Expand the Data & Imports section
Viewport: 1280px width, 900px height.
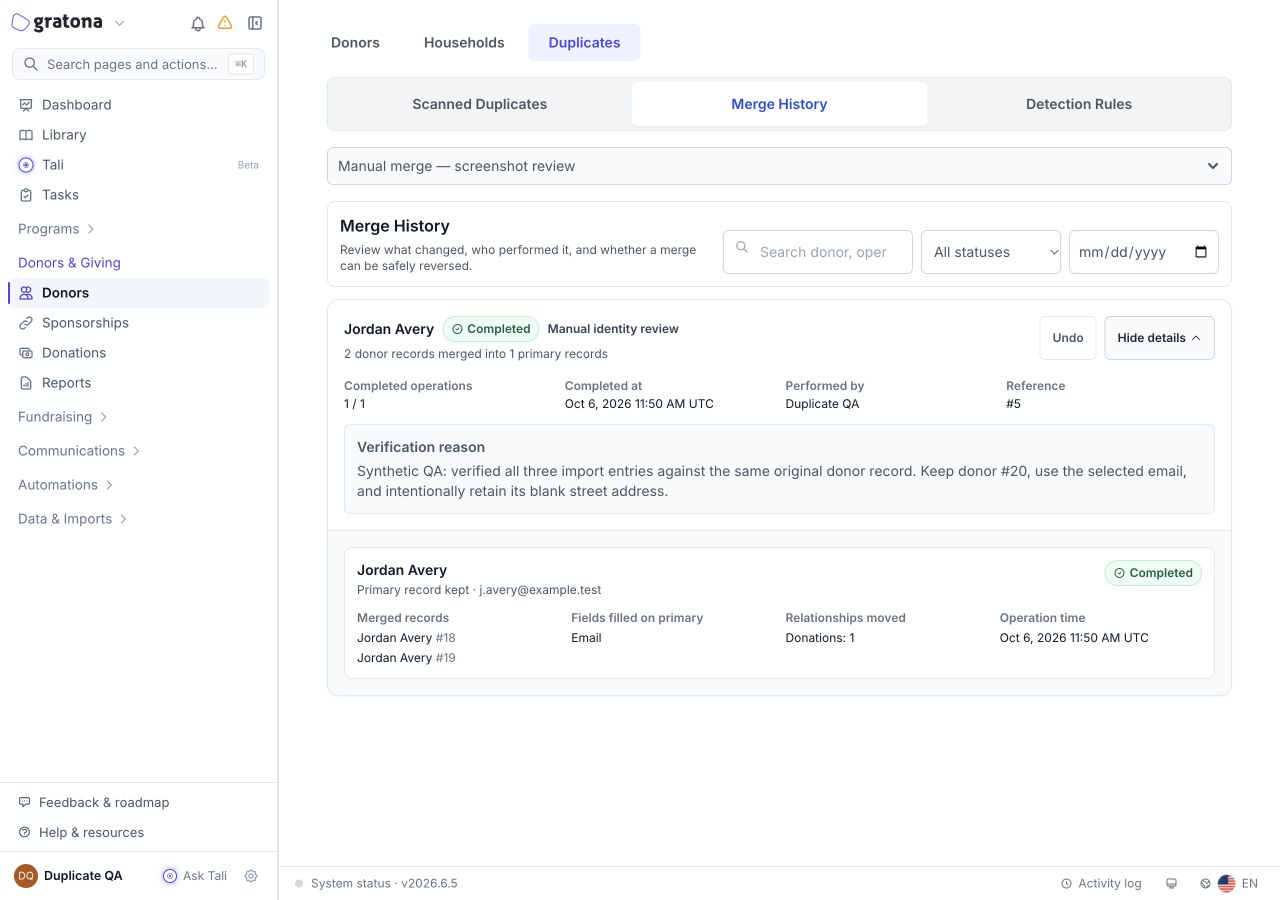coord(73,519)
